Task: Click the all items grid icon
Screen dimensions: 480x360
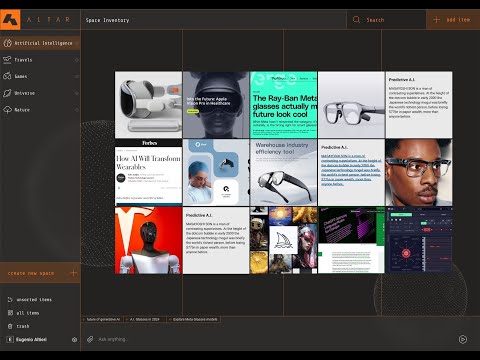Action: coord(10,313)
